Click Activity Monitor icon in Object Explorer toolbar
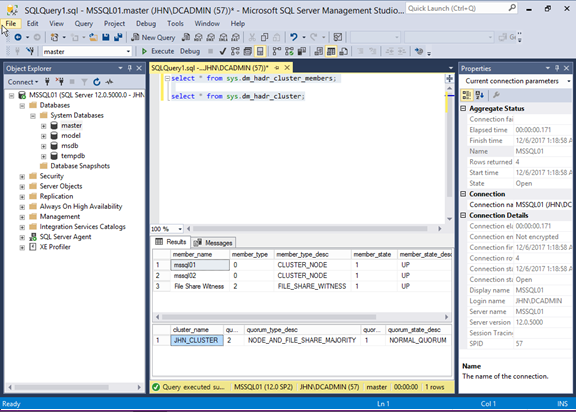 tap(109, 82)
